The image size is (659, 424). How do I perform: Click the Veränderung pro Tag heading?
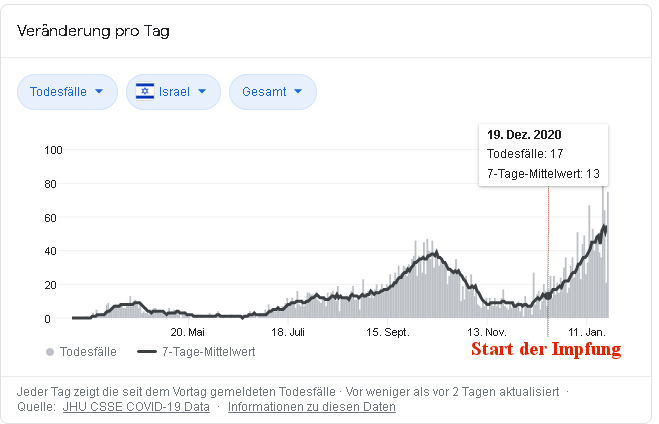(x=93, y=31)
